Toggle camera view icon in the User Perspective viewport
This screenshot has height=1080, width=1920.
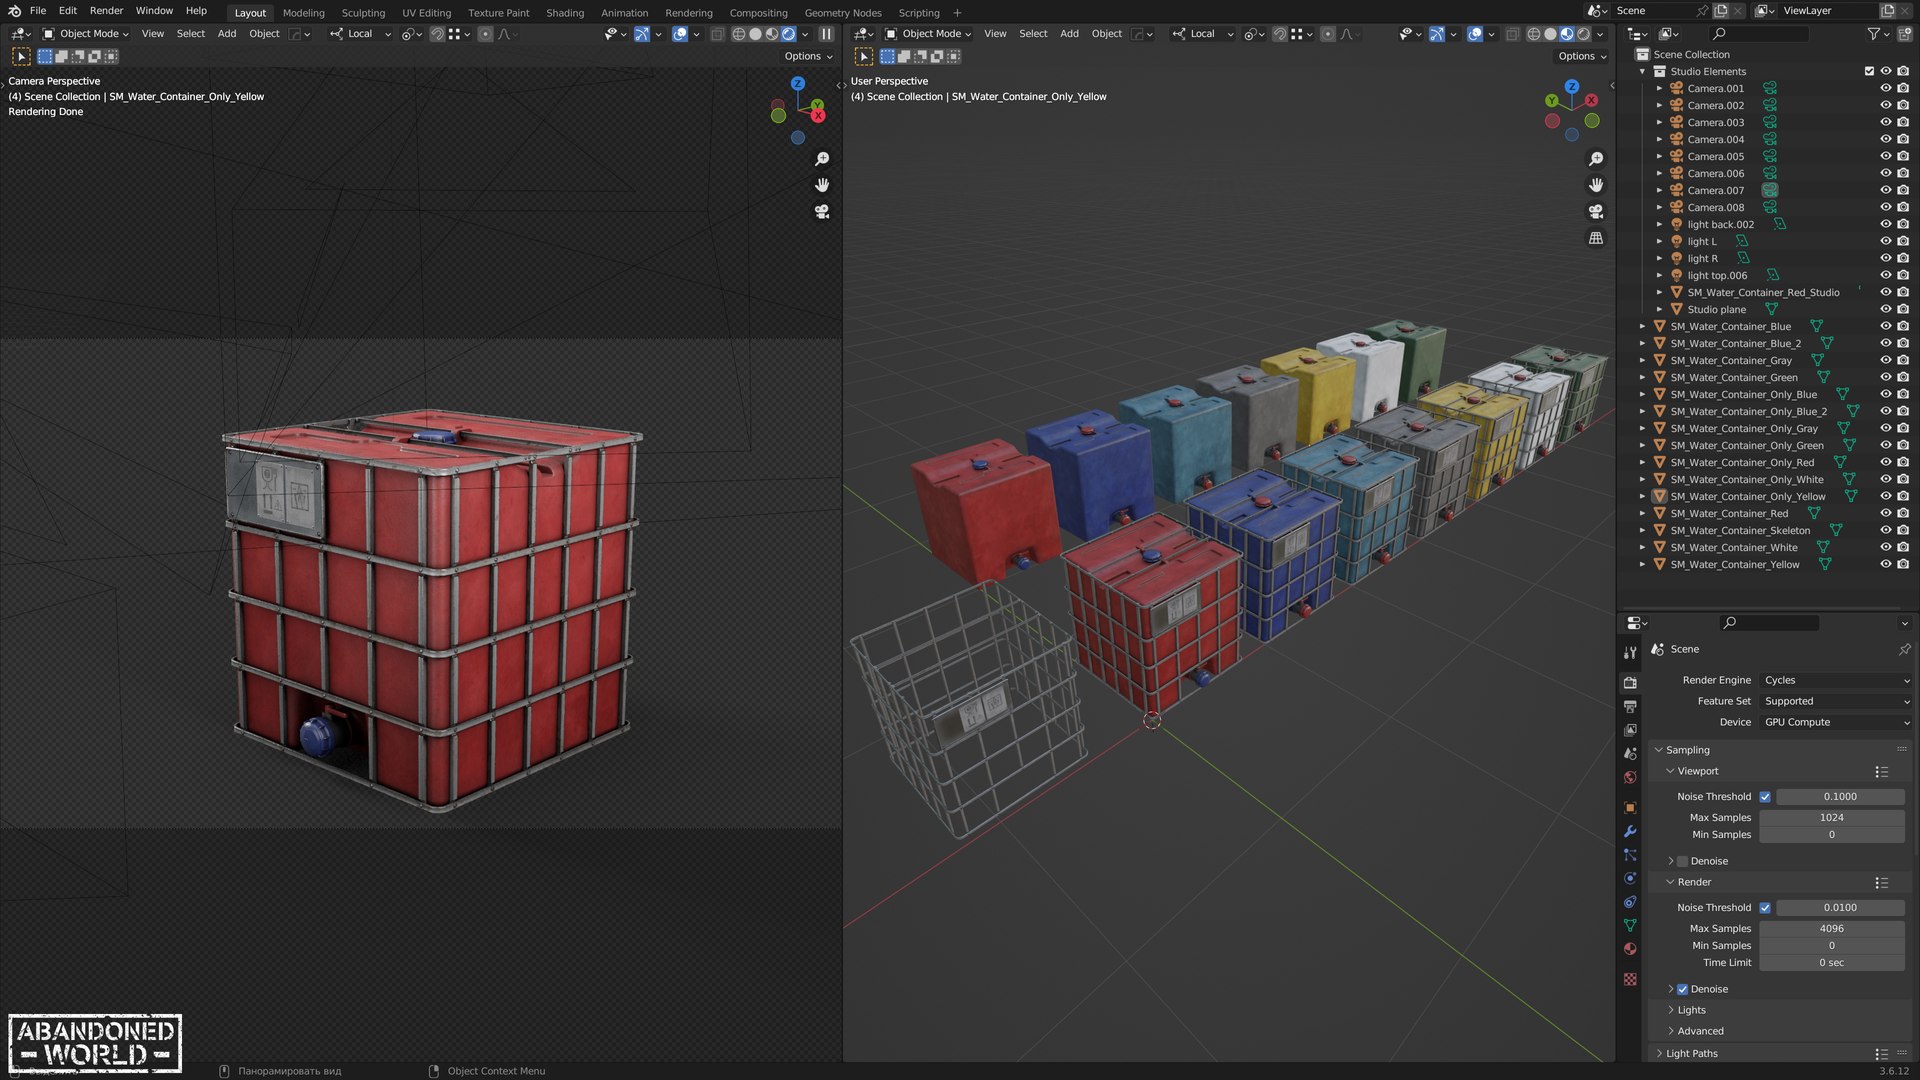[1596, 212]
